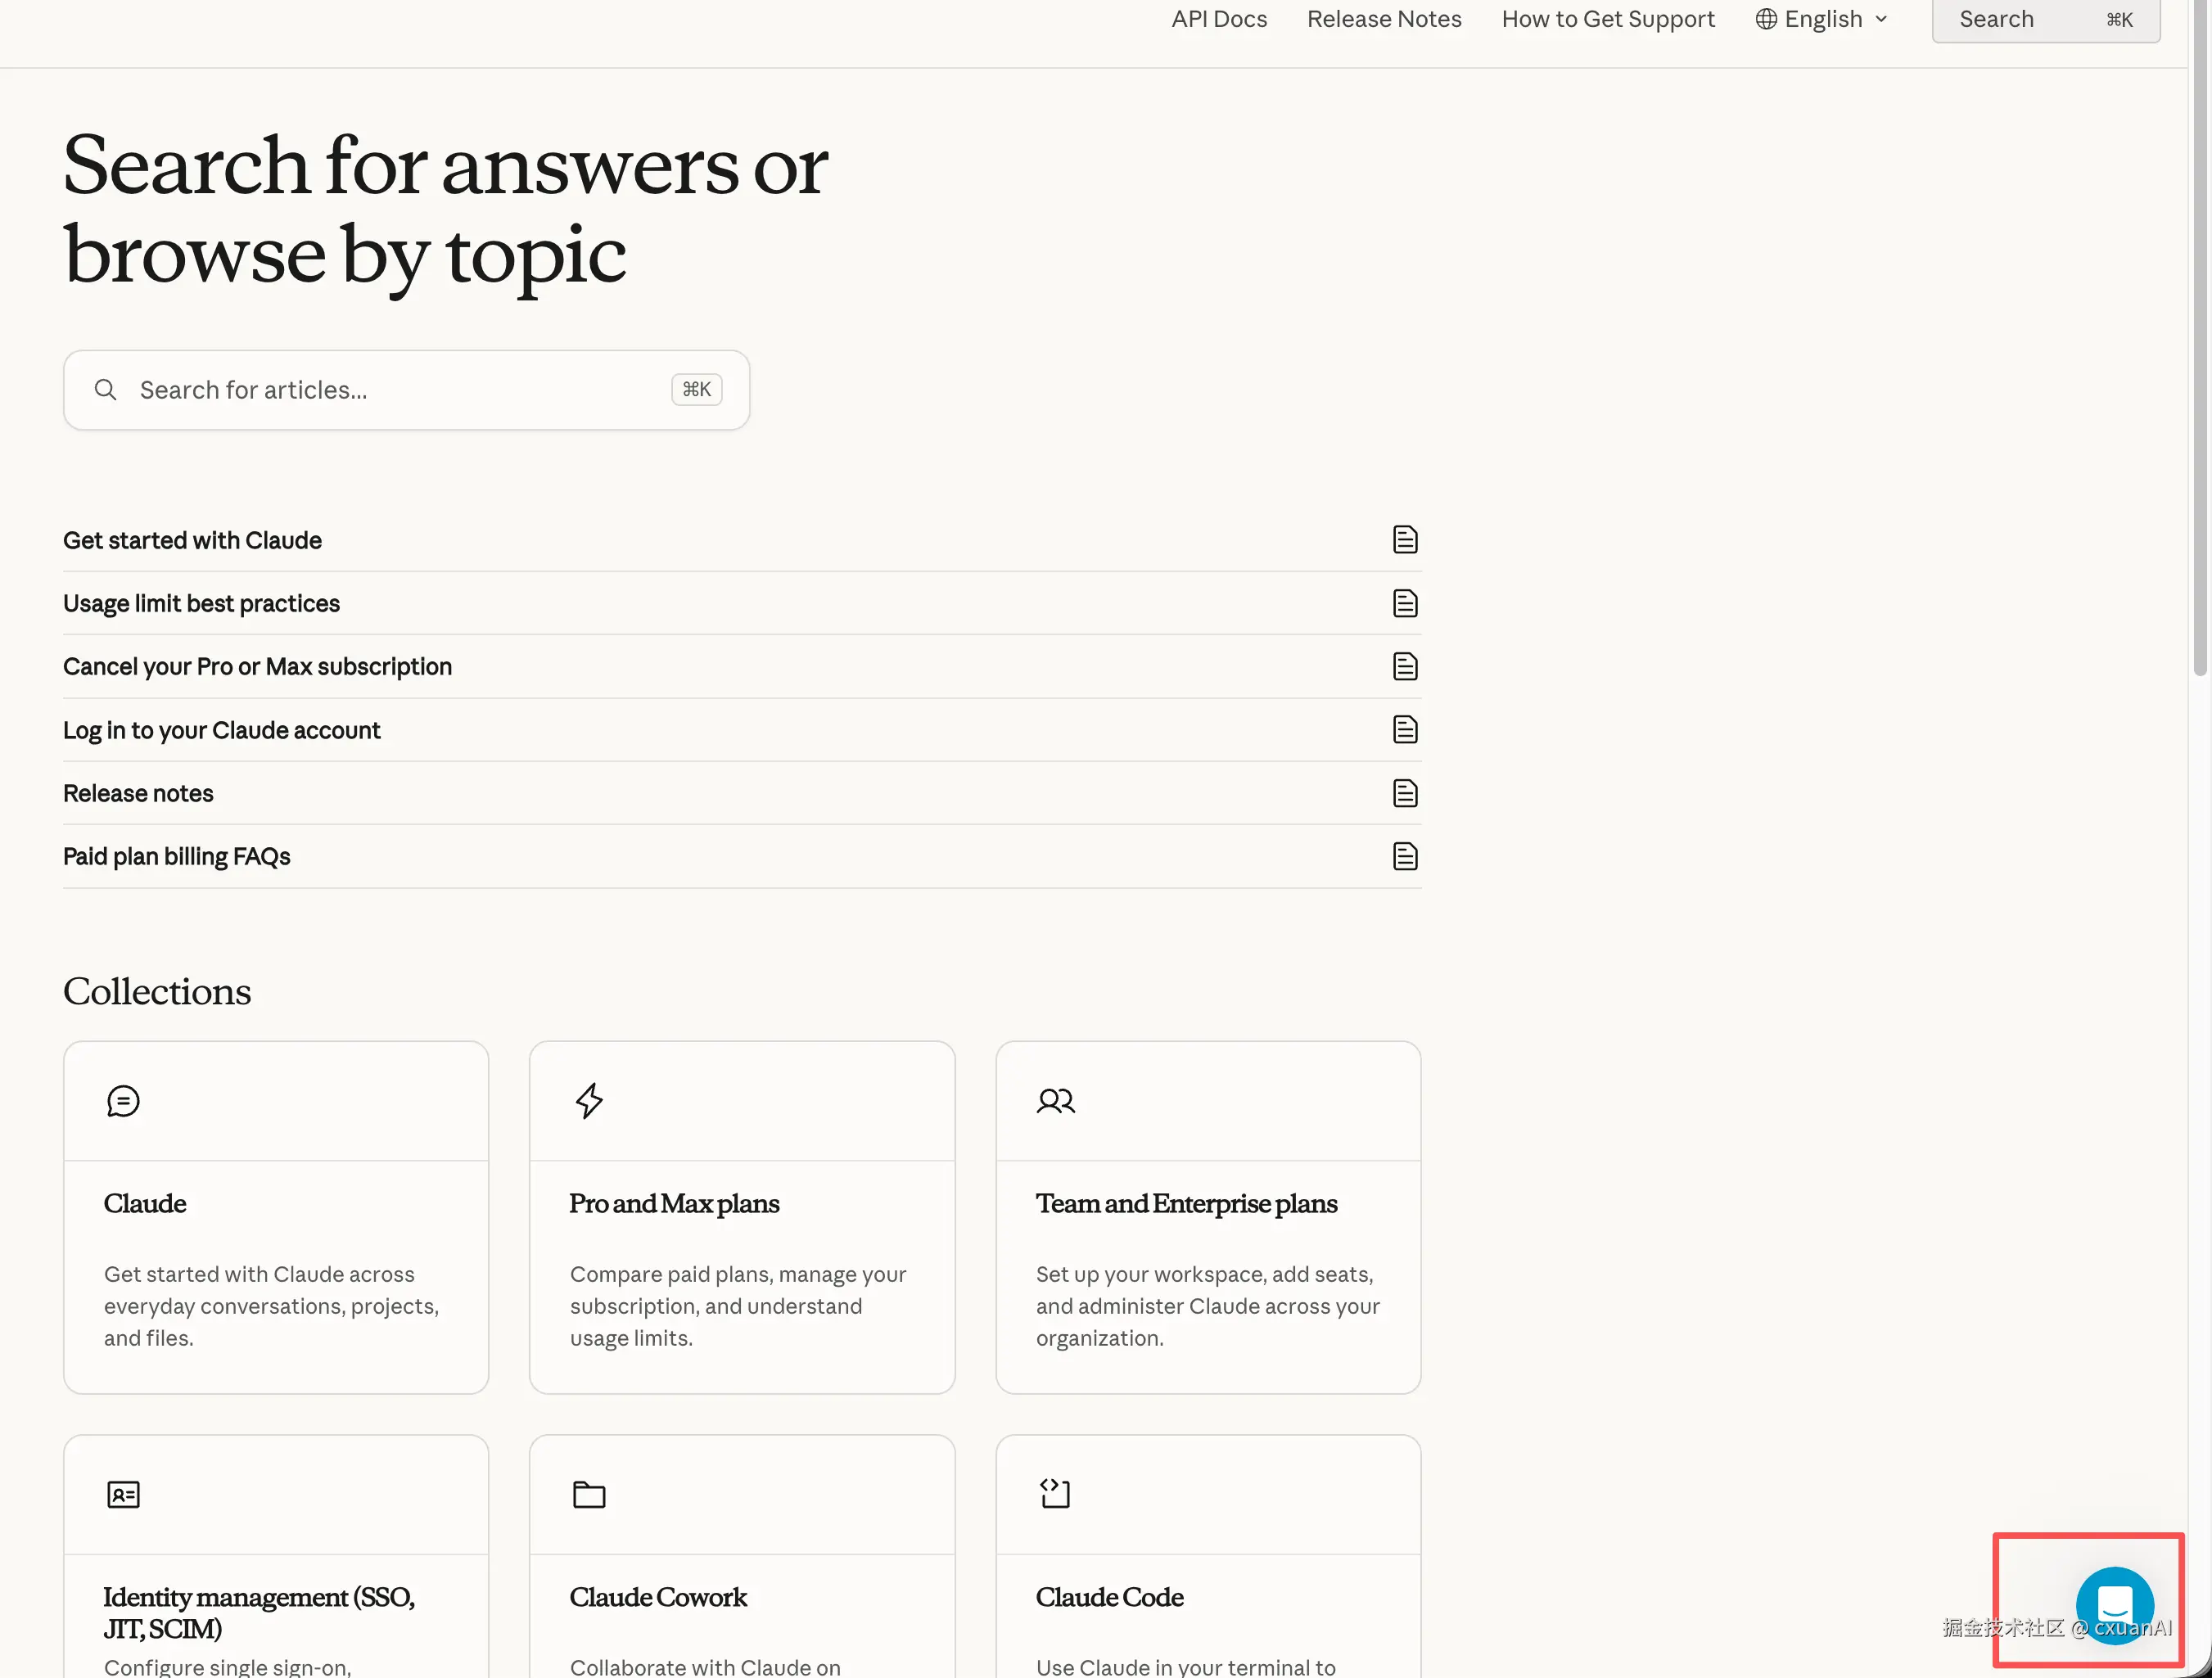The image size is (2212, 1678).
Task: Click the chat bubble icon on Claude card
Action: [123, 1101]
